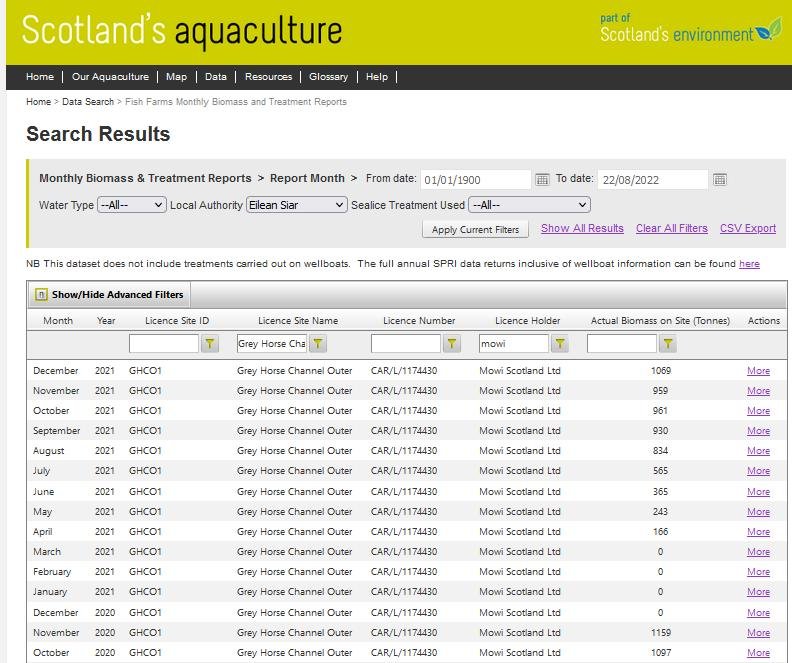Image resolution: width=792 pixels, height=663 pixels.
Task: Click the Scotland's environment logo
Action: [690, 32]
